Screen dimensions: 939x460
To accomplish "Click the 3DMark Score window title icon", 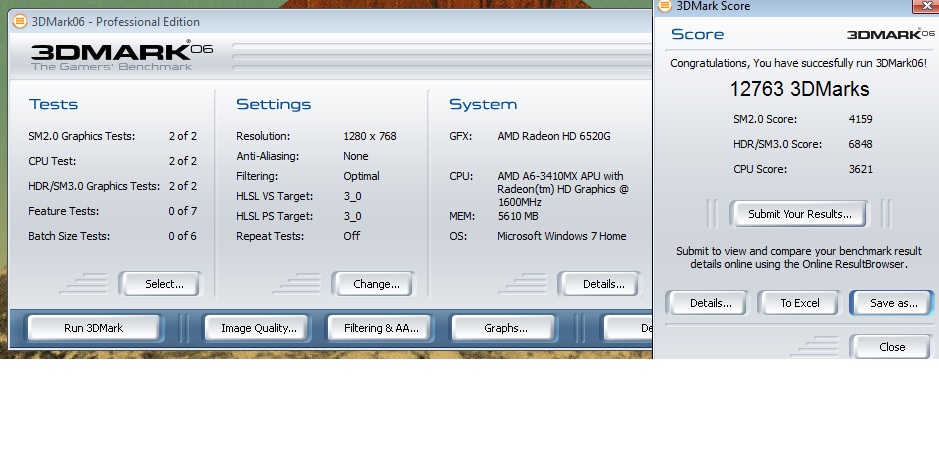I will point(664,6).
